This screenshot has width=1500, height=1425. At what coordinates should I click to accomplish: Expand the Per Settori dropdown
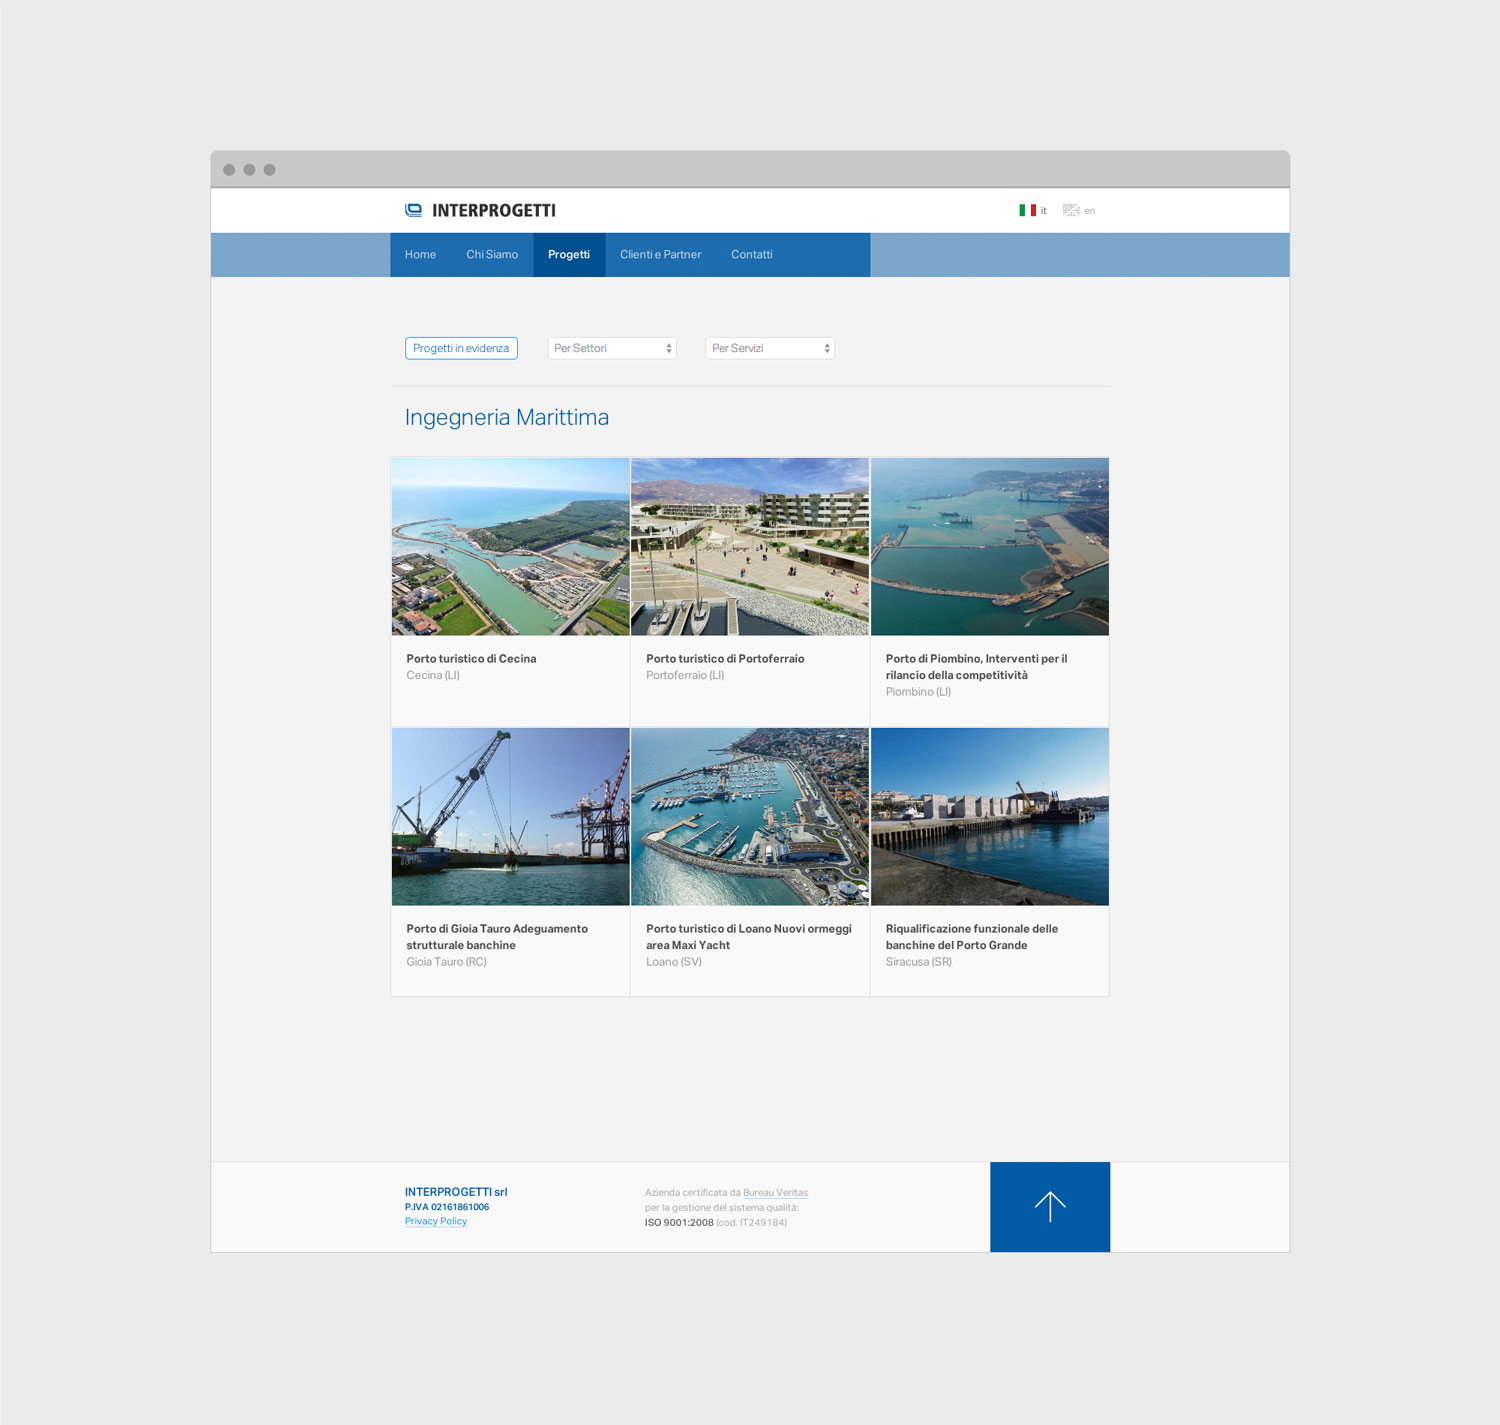pyautogui.click(x=612, y=348)
